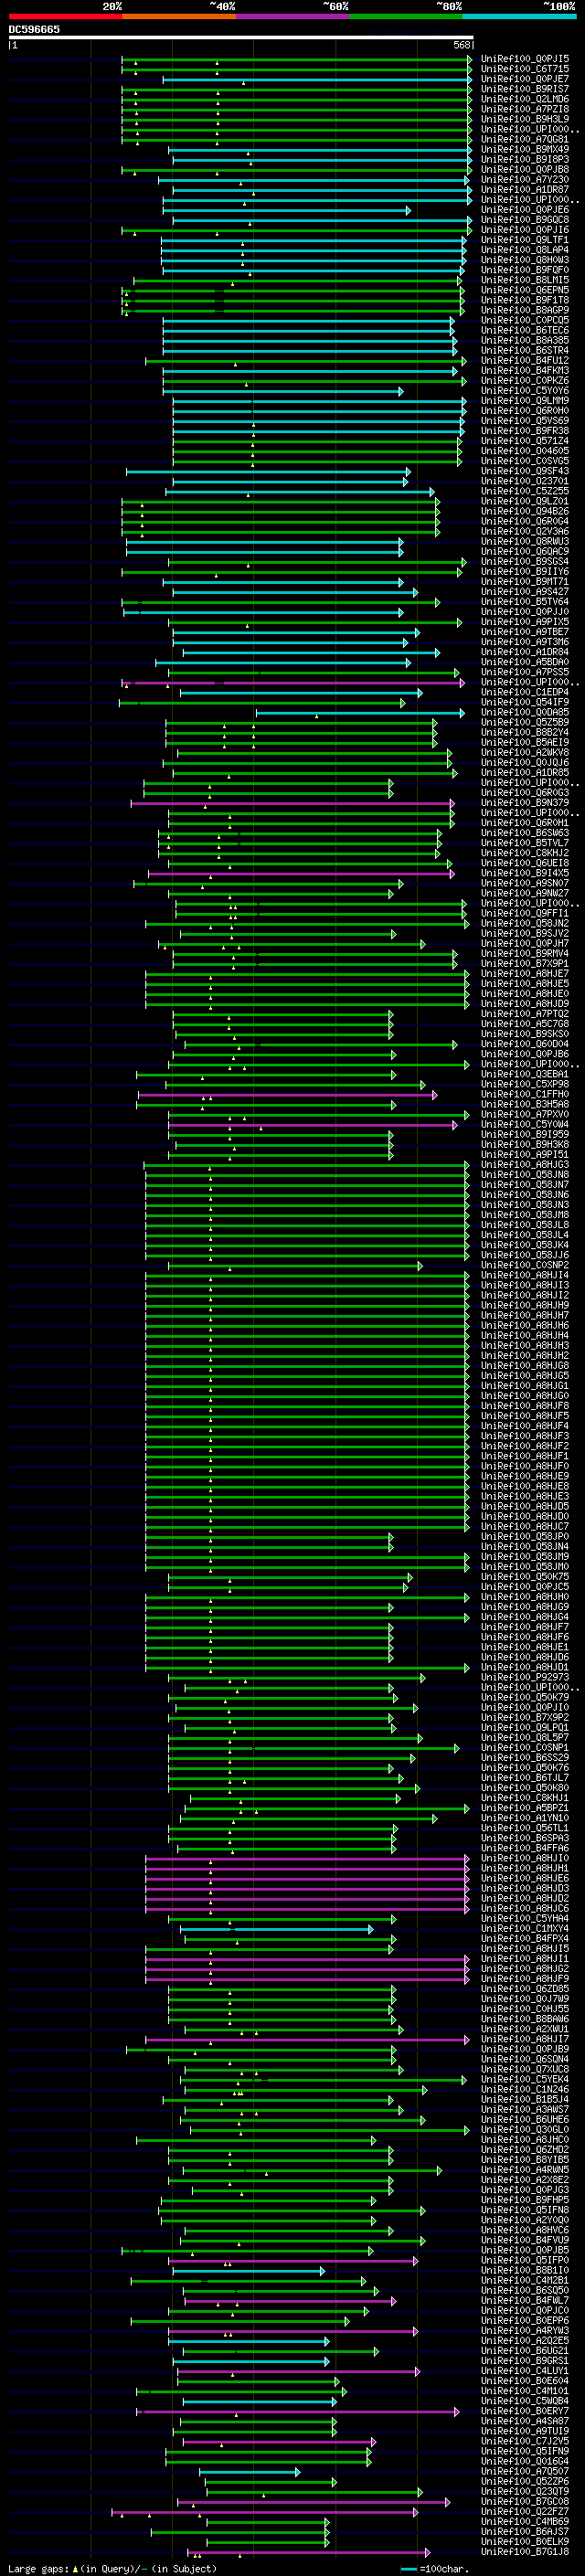Select the UniRef100_C4LUY1 label
The image size is (585, 2576).
point(525,2371)
